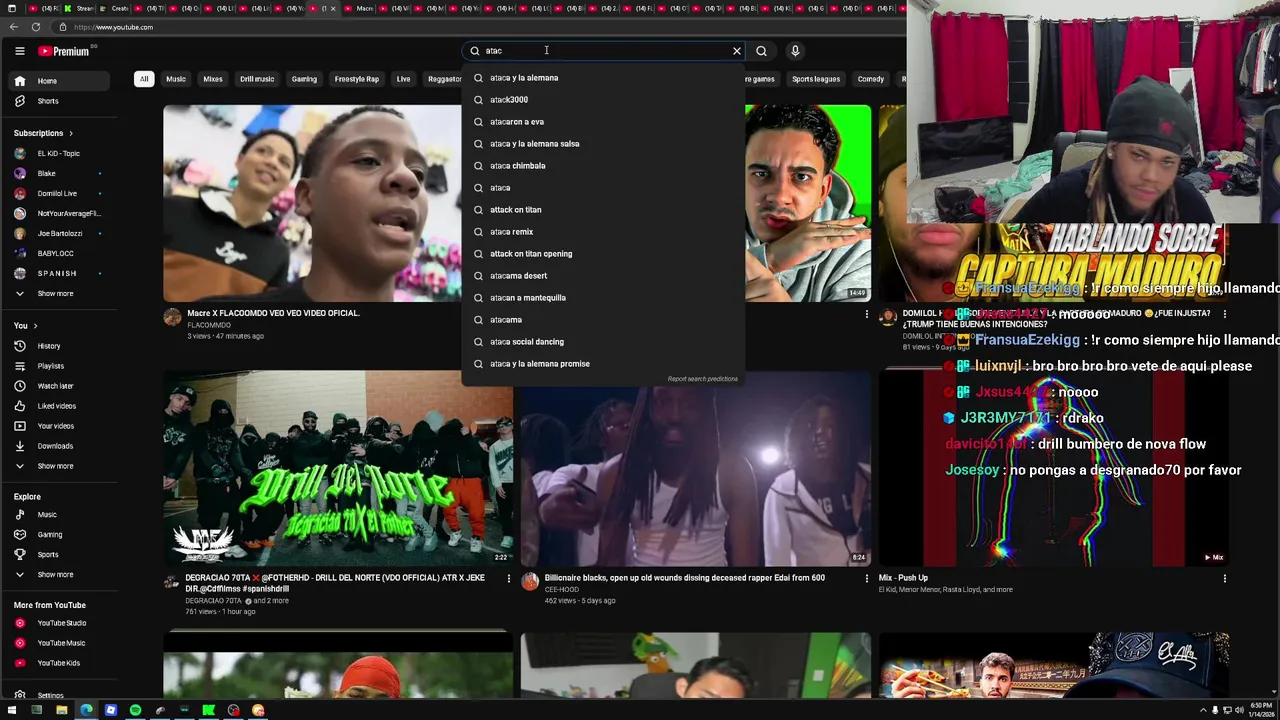Select the 'Sports leagues' filter chip
Screen dimensions: 1280x720
click(816, 79)
